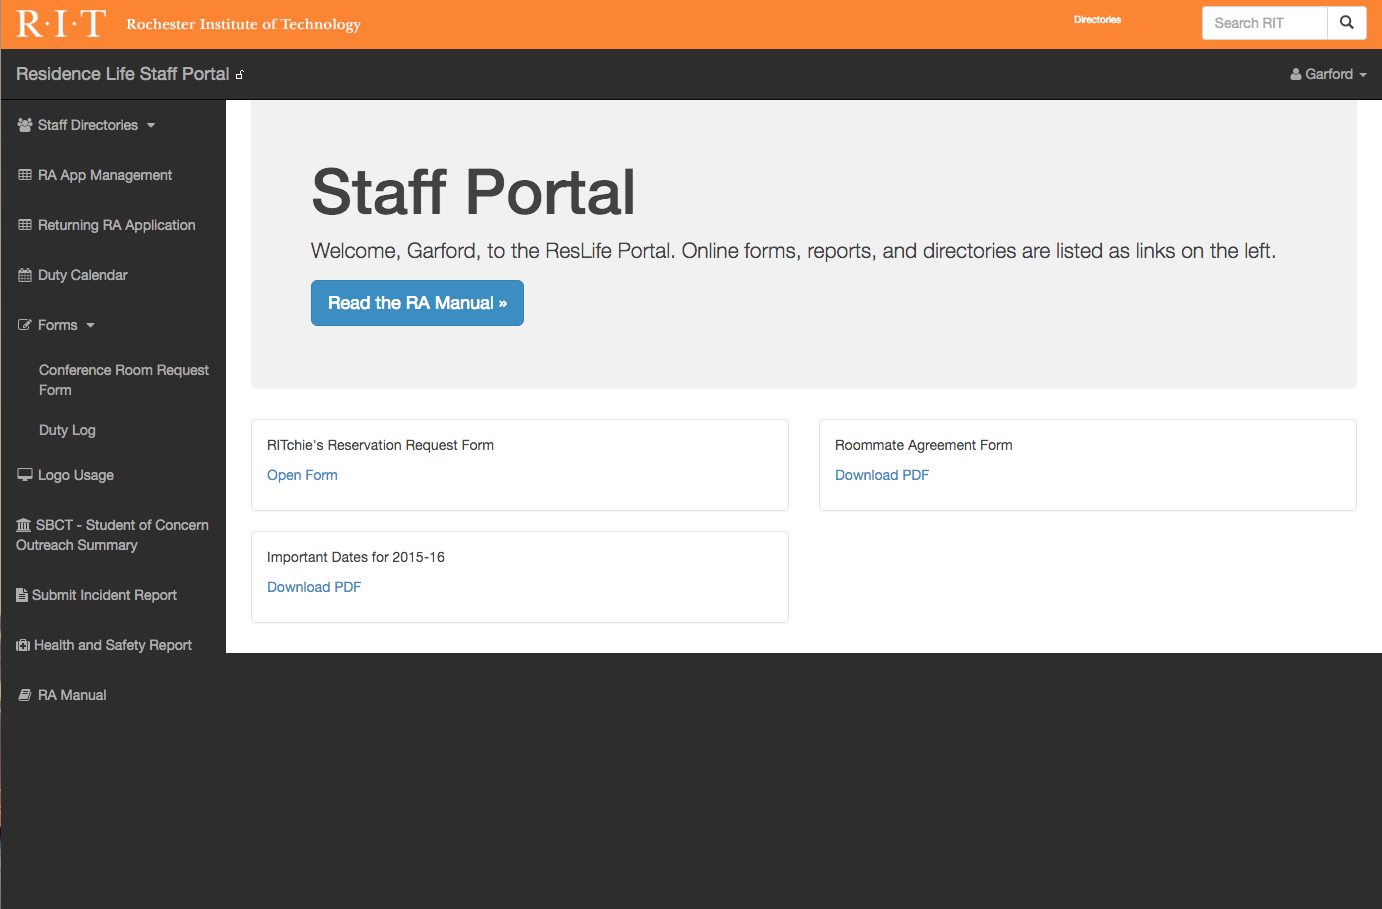
Task: Click the Search RIT input field
Action: click(1264, 23)
